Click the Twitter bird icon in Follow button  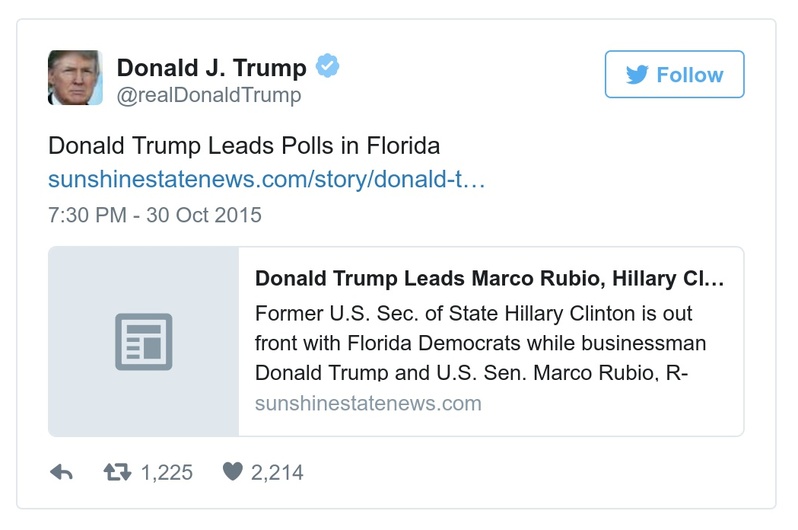pyautogui.click(x=636, y=75)
